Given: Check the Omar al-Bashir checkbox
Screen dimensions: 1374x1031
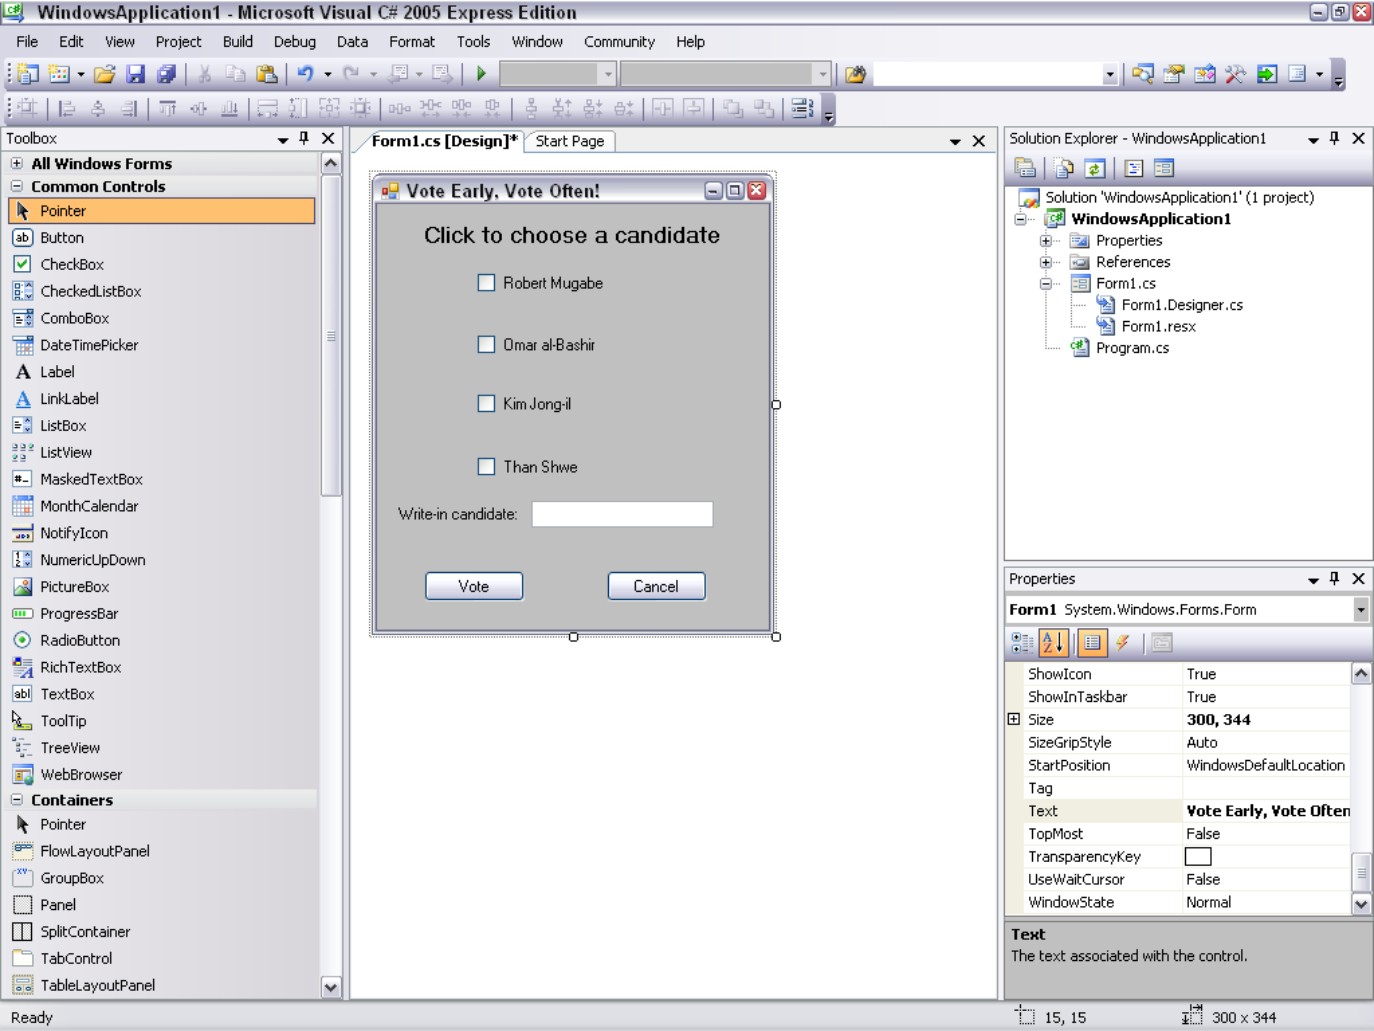Looking at the screenshot, I should coord(486,344).
